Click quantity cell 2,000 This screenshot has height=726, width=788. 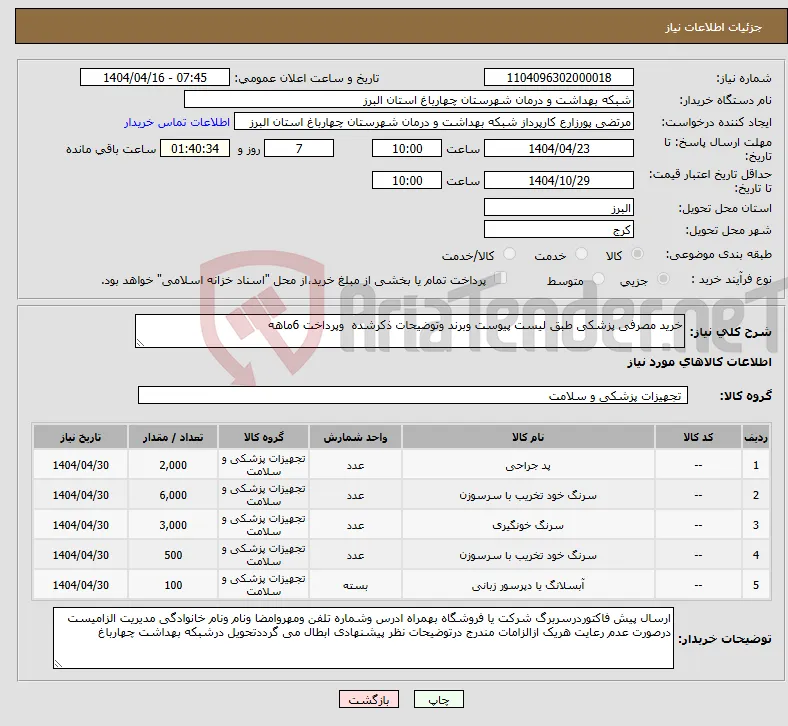click(x=173, y=465)
